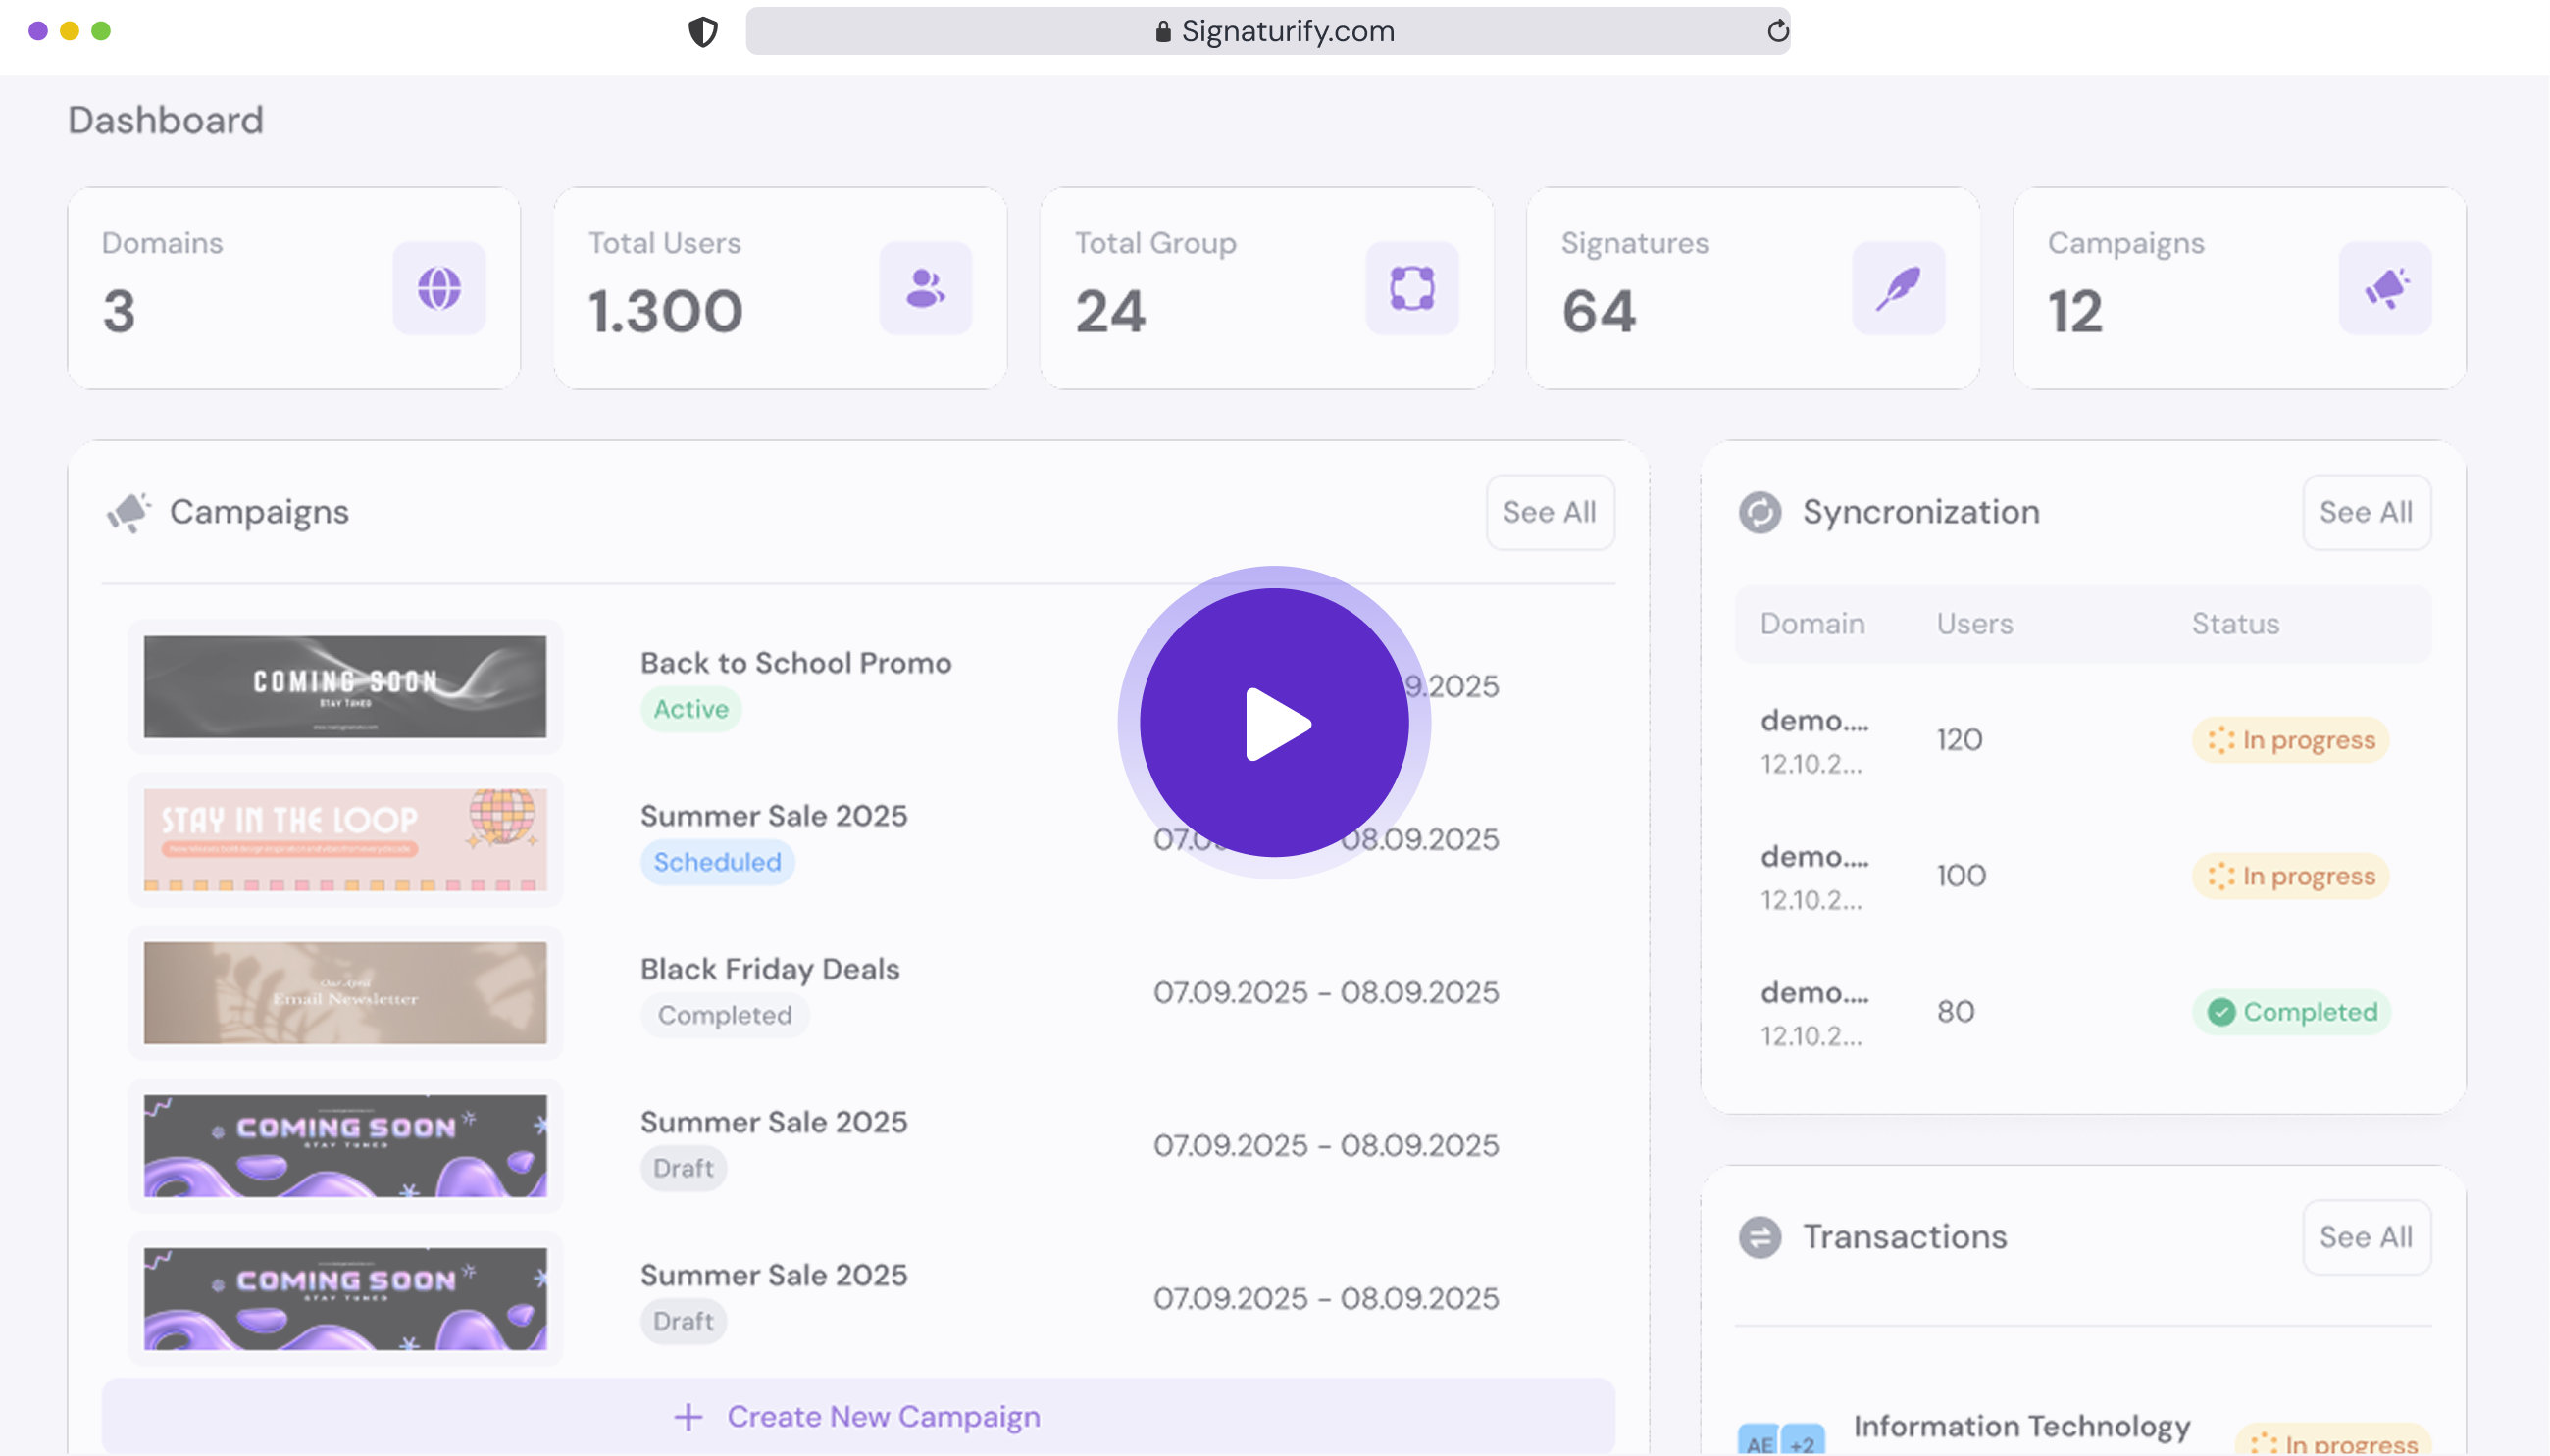
Task: Click the privacy shield icon in the browser
Action: tap(704, 30)
